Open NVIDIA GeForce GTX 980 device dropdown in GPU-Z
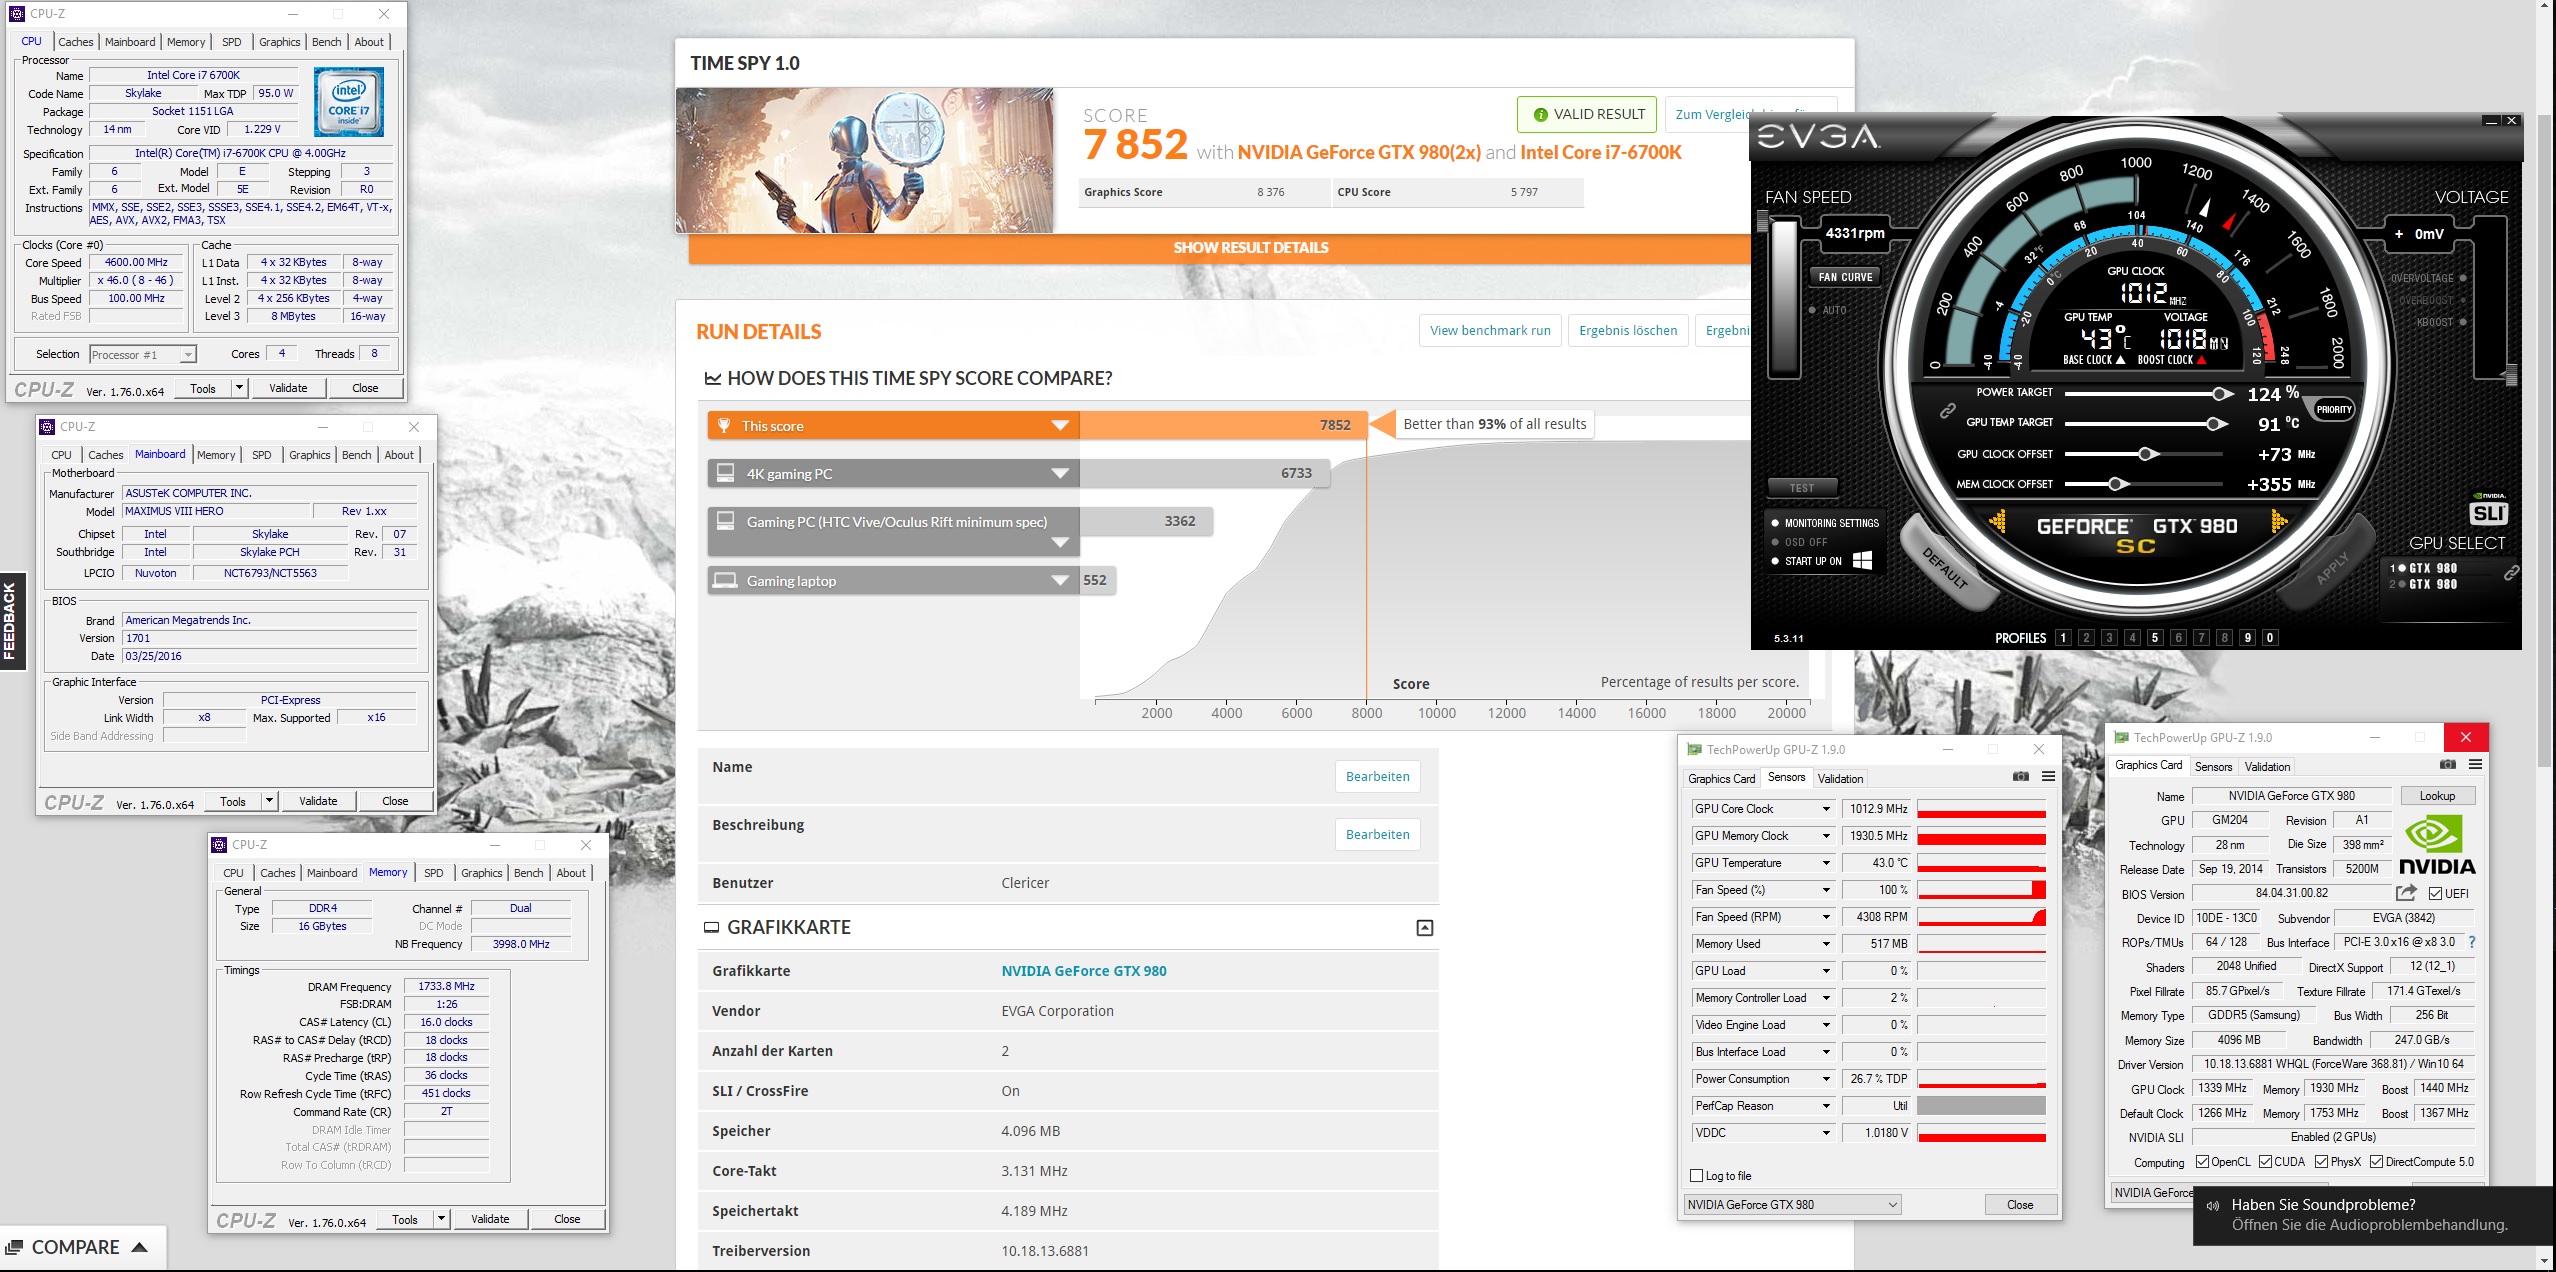Image resolution: width=2556 pixels, height=1272 pixels. [1793, 1205]
